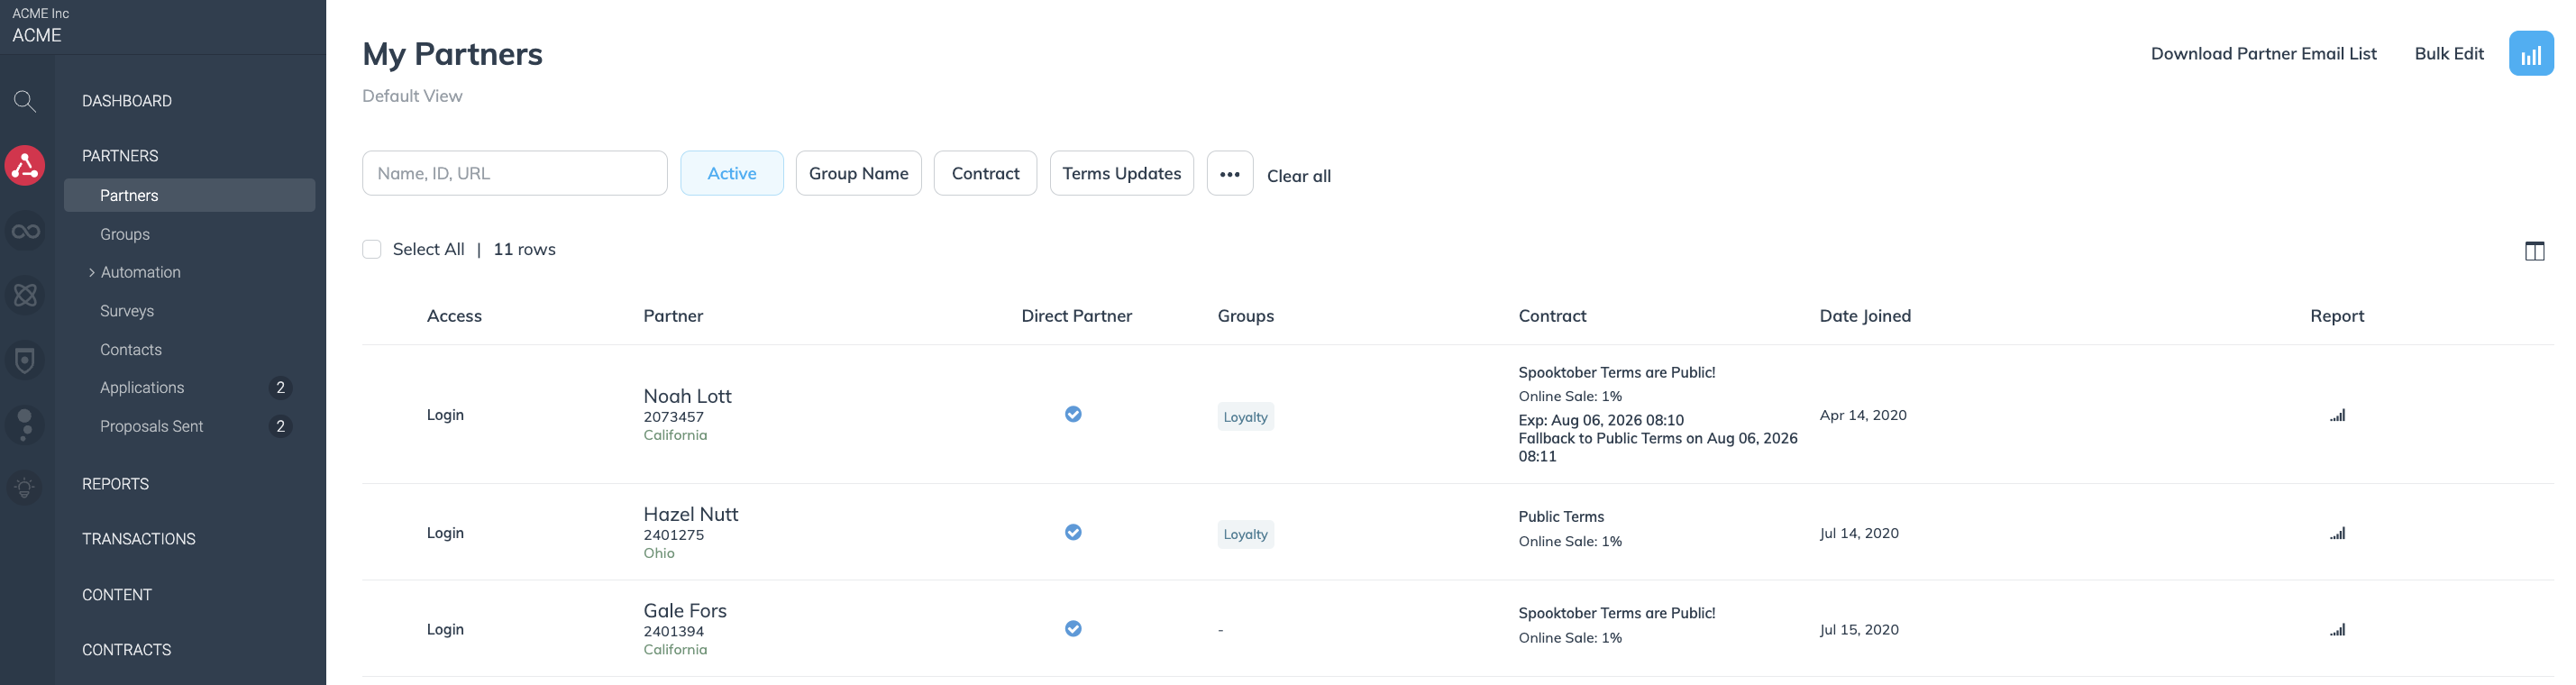Open Default View selector

pyautogui.click(x=412, y=96)
